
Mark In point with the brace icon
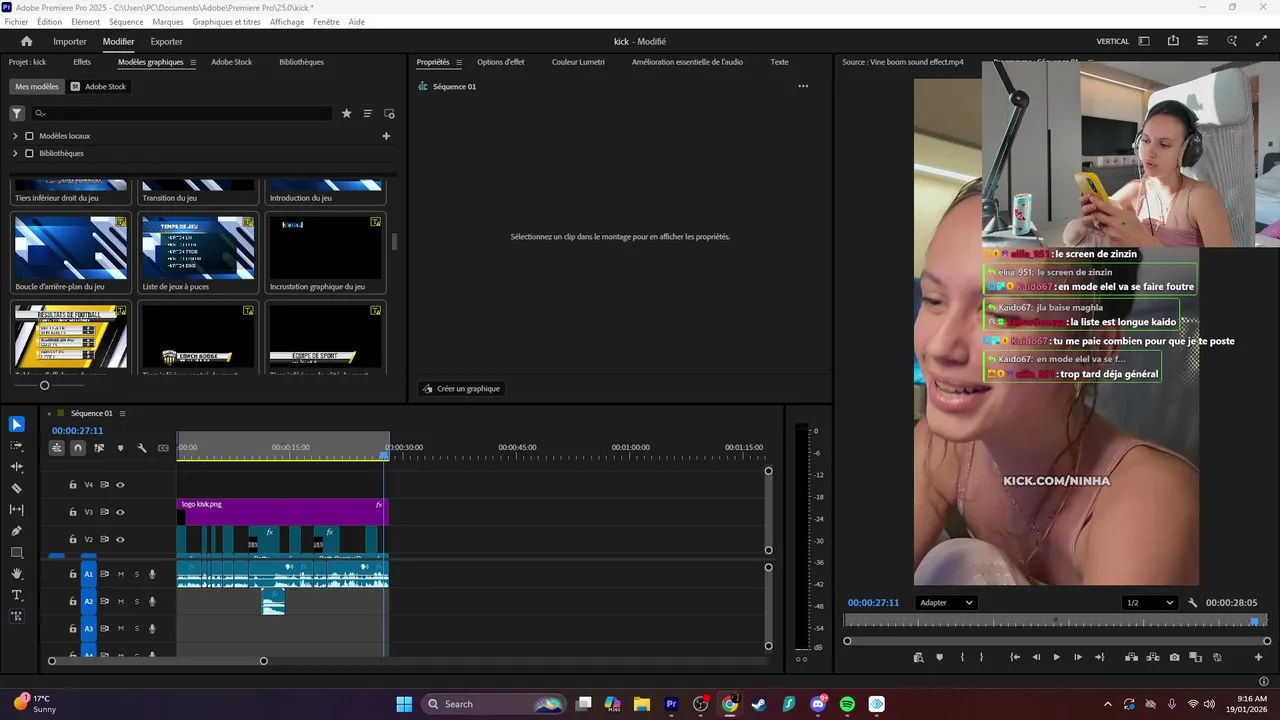pyautogui.click(x=962, y=657)
